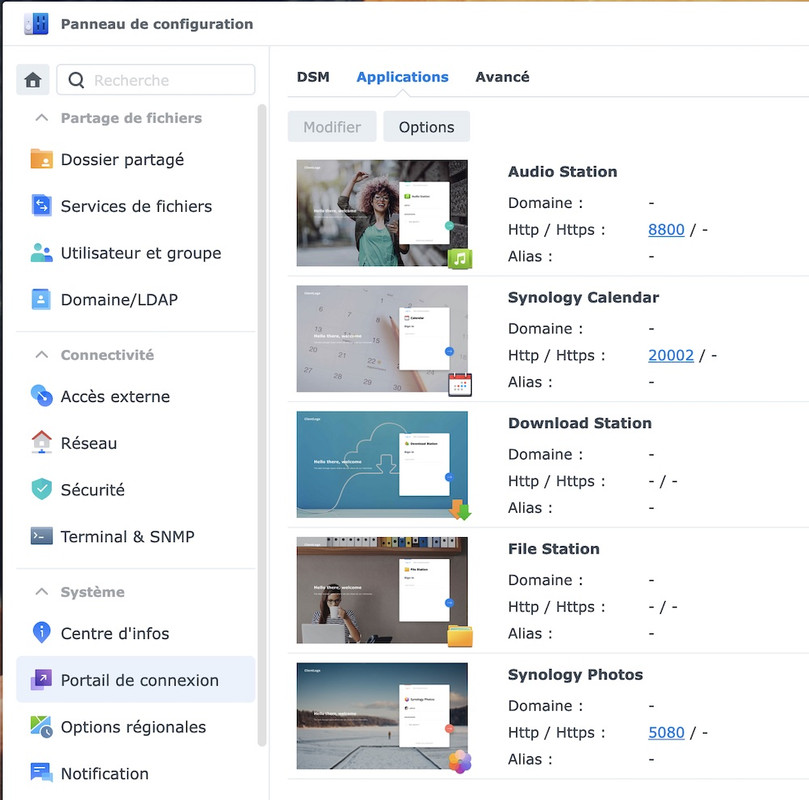Click Panneau de configuration window title
The width and height of the screenshot is (809, 800).
pyautogui.click(x=157, y=24)
